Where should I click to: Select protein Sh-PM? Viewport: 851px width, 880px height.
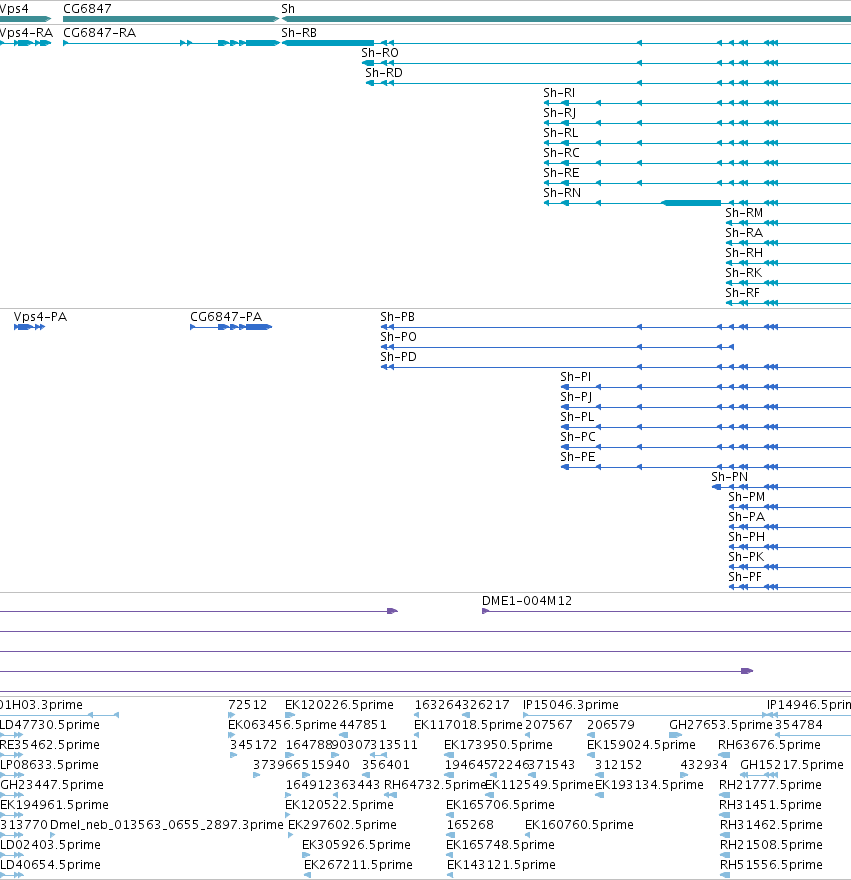[747, 497]
